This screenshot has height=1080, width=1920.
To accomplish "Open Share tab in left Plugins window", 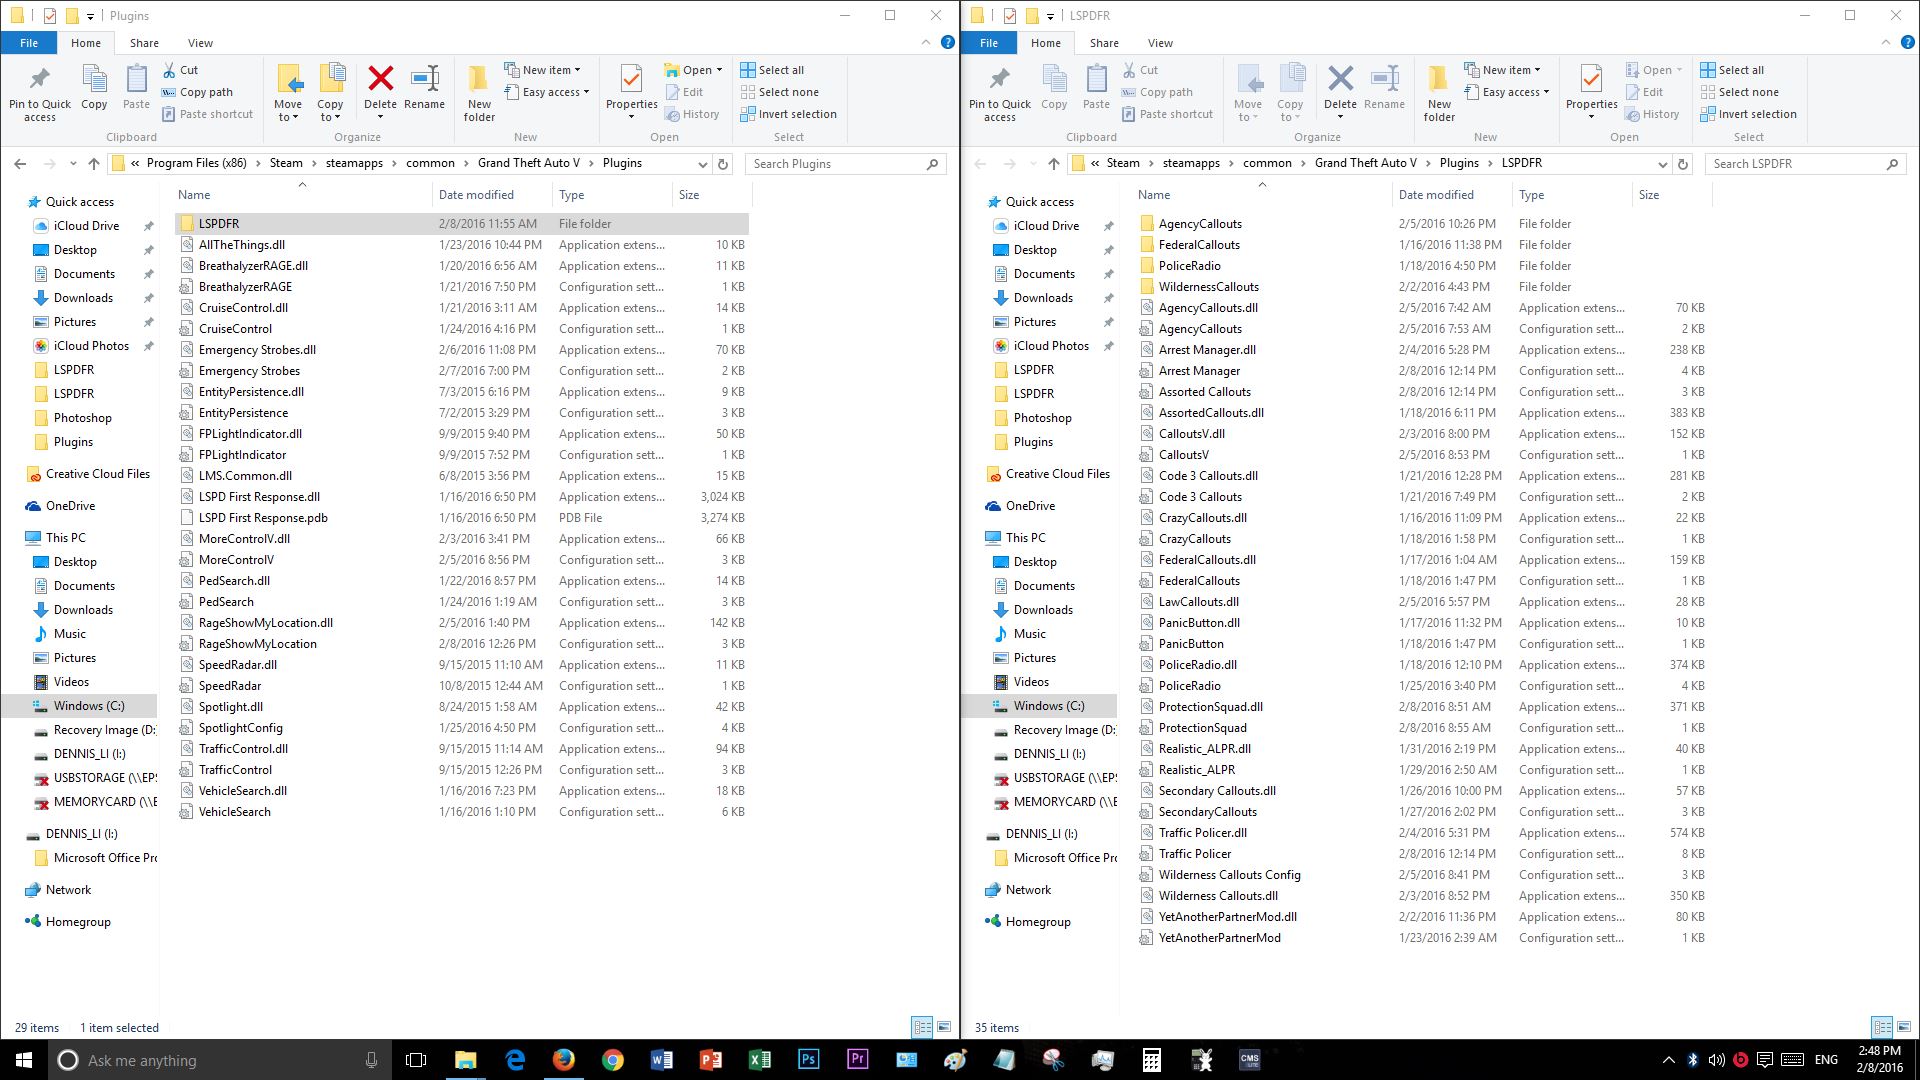I will [x=144, y=43].
